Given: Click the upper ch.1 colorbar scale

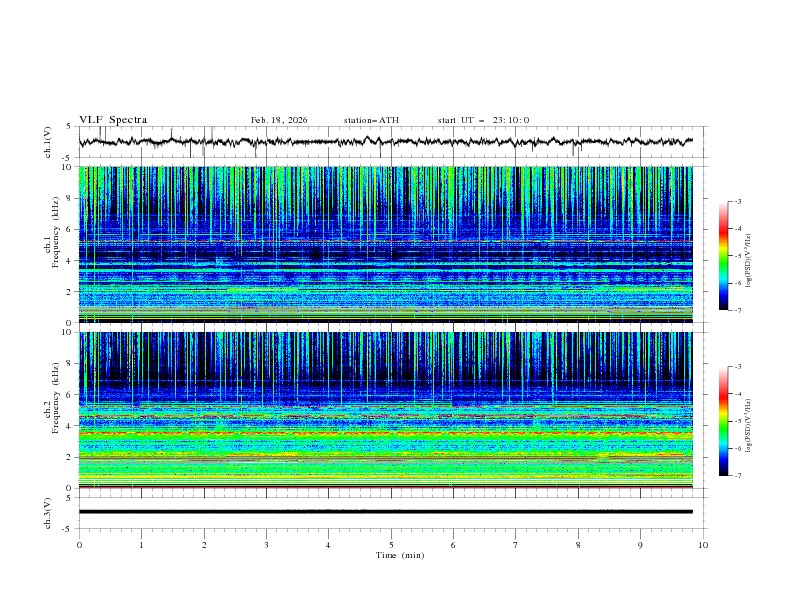Looking at the screenshot, I should click(723, 256).
